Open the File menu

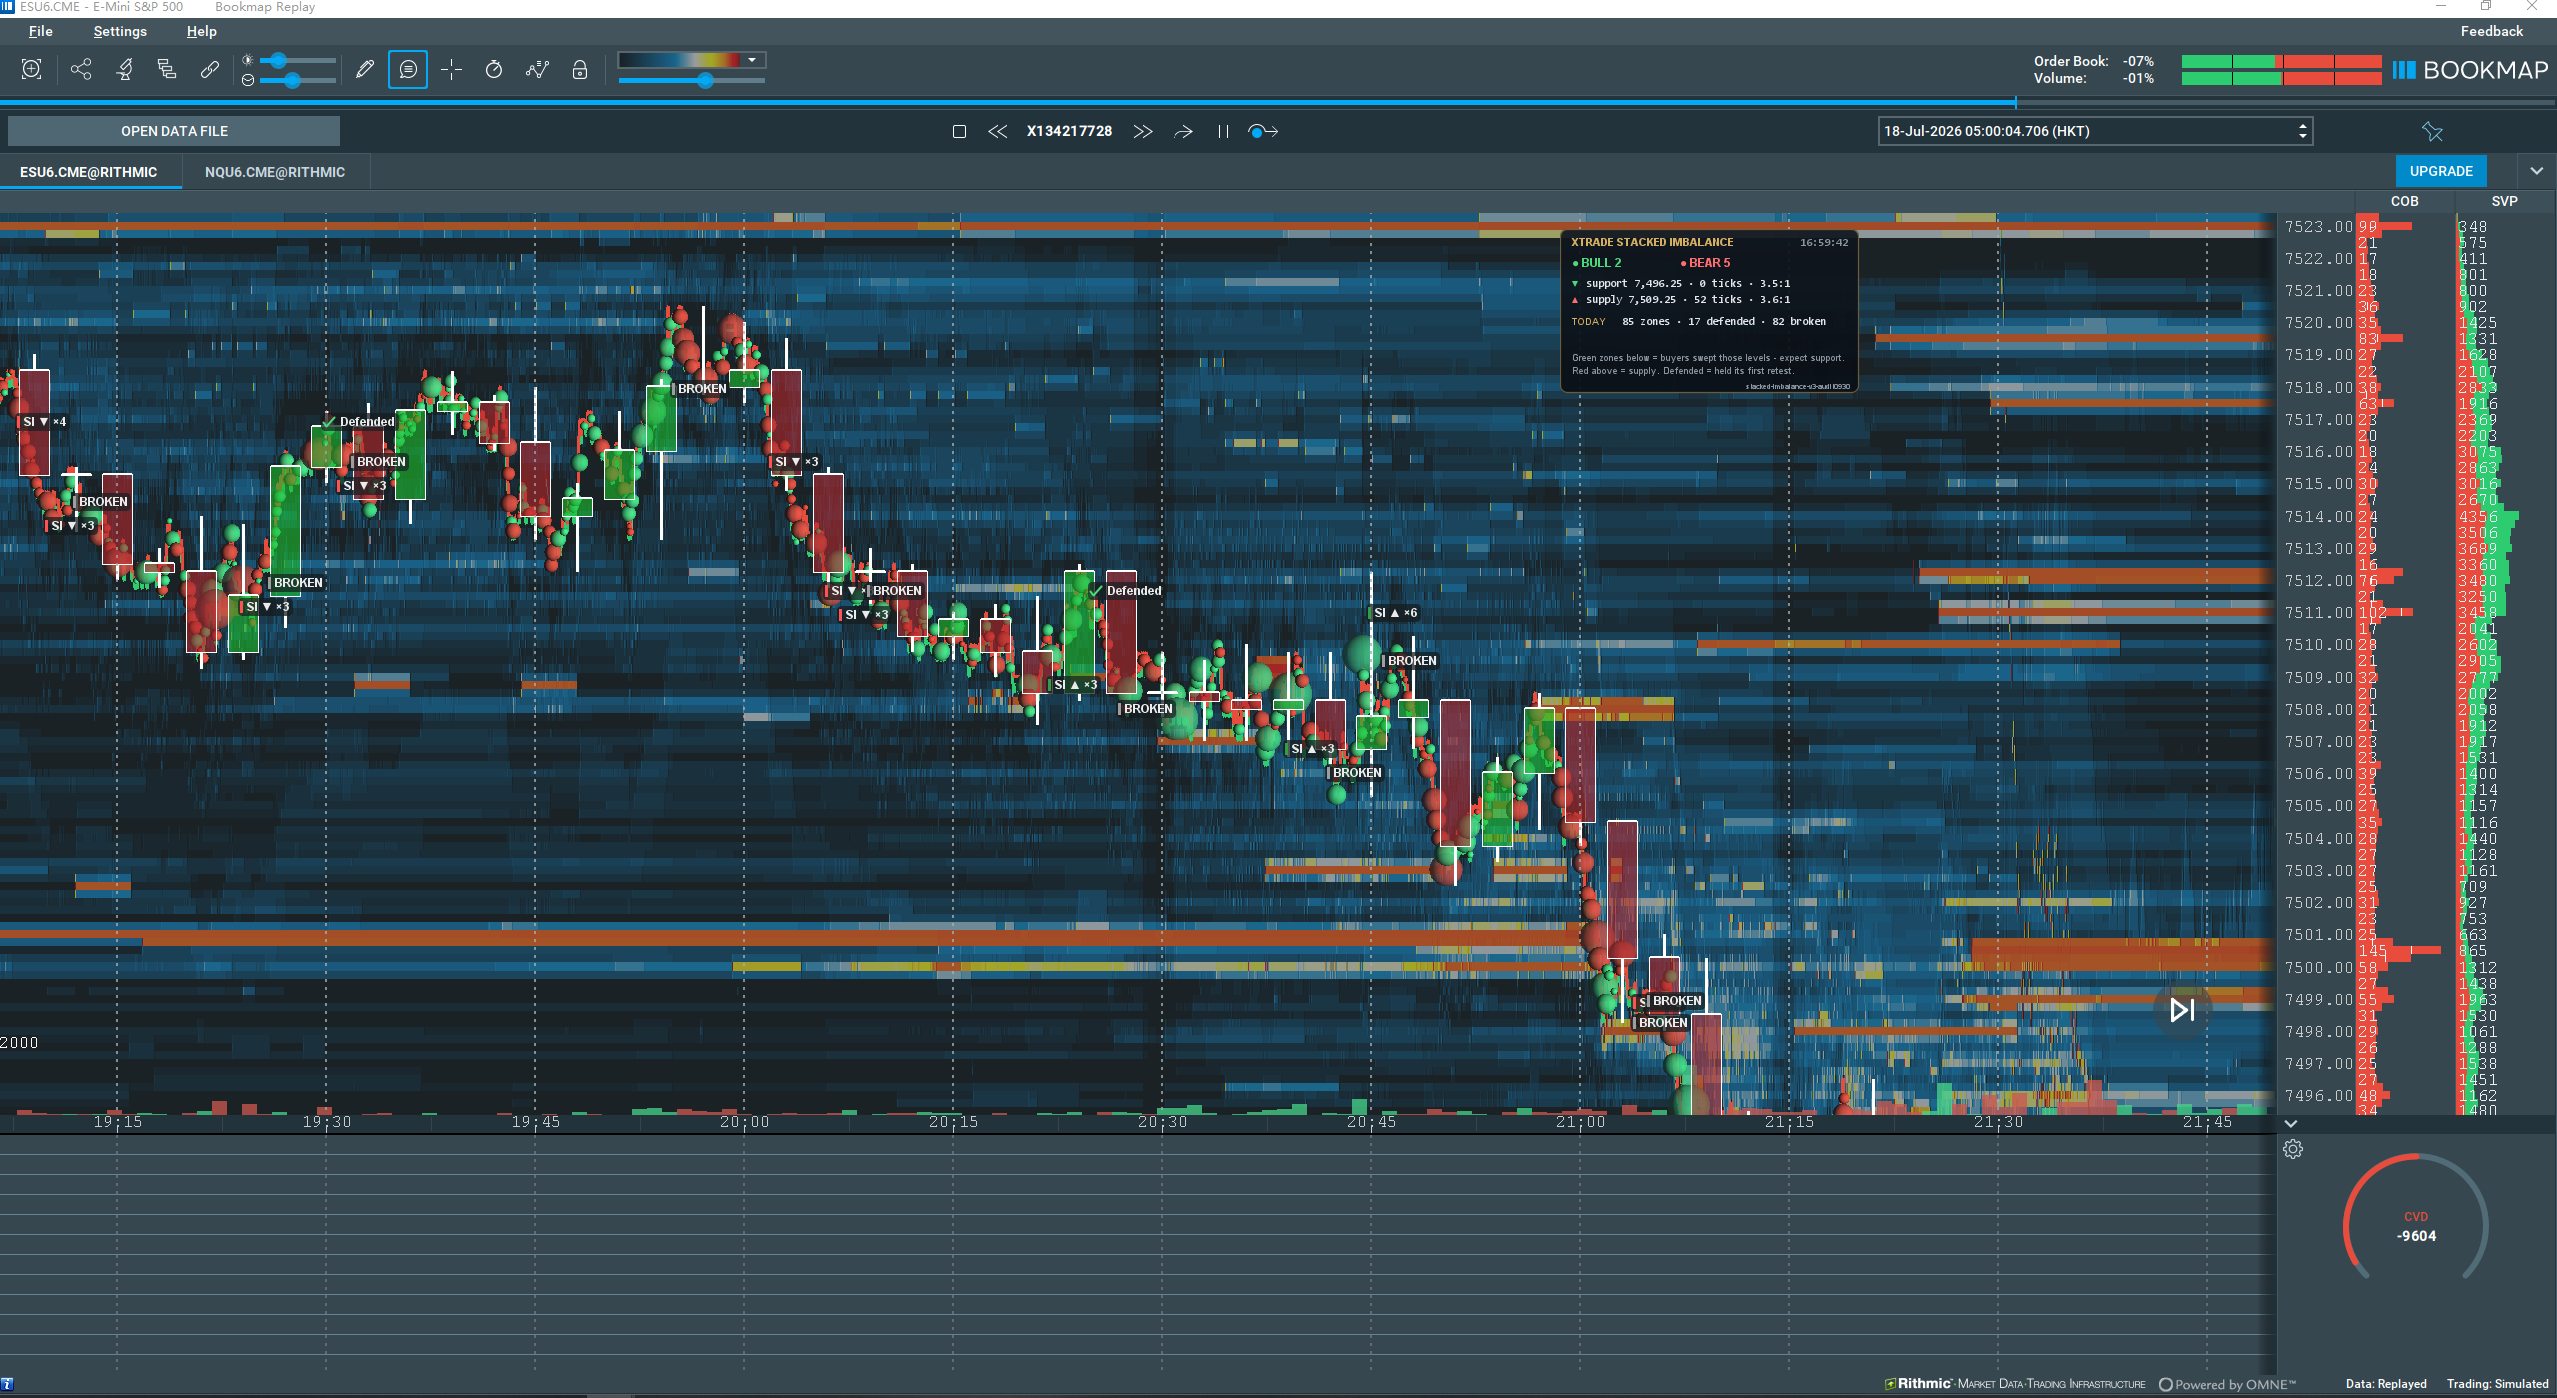click(41, 31)
